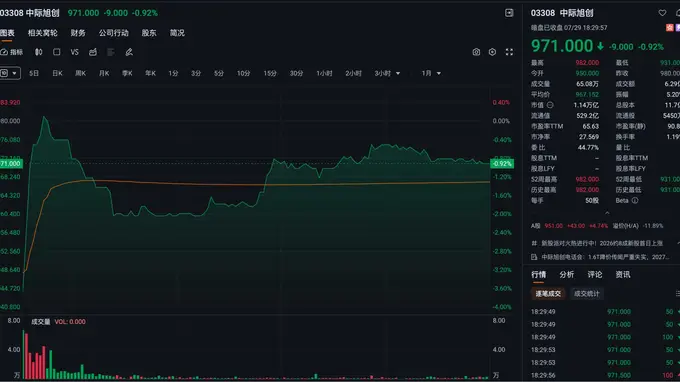The image size is (680, 382).
Task: Open the 相关窝轮 tab
Action: tap(42, 33)
